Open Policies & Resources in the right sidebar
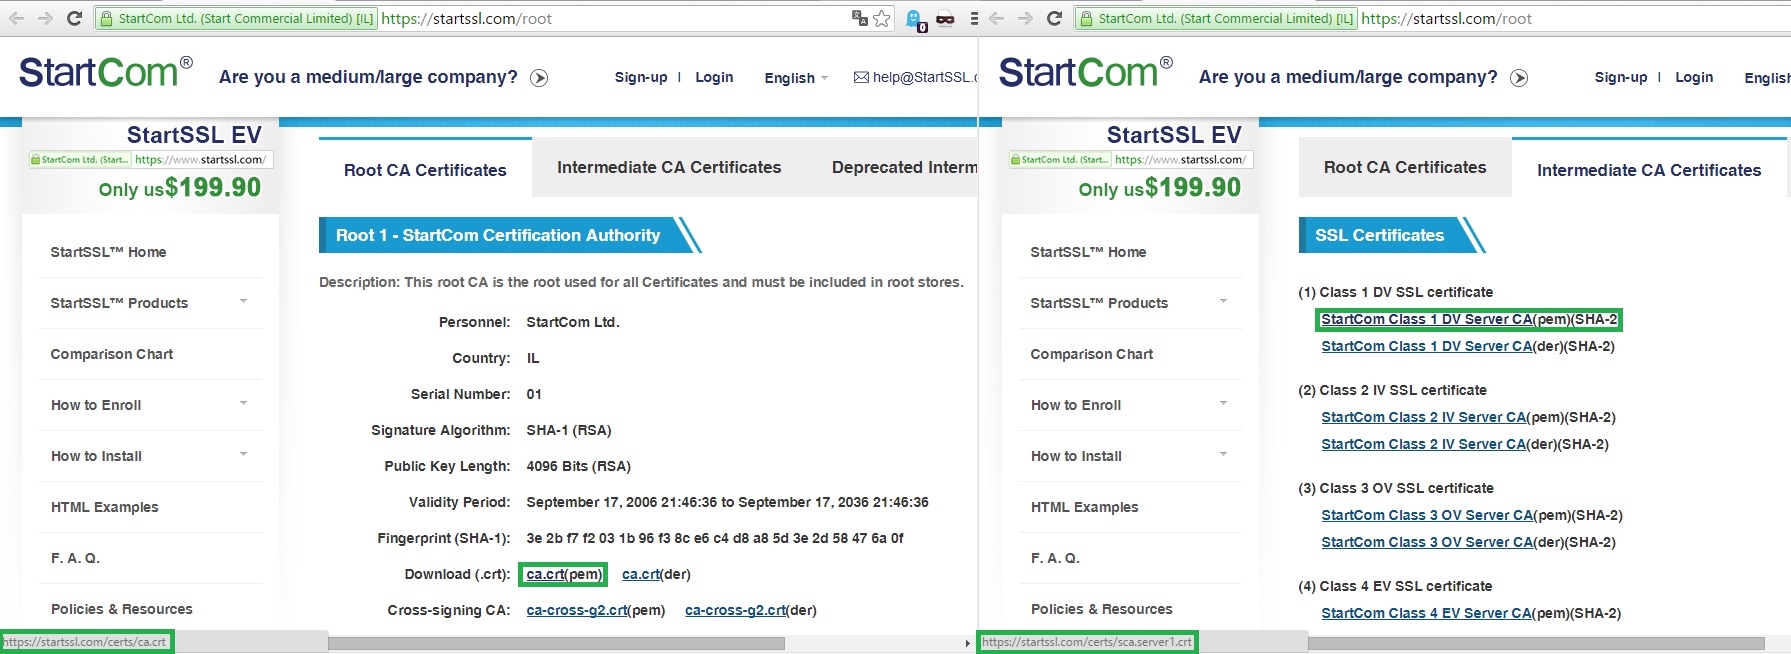Screen dimensions: 1791x654 (x=1101, y=609)
